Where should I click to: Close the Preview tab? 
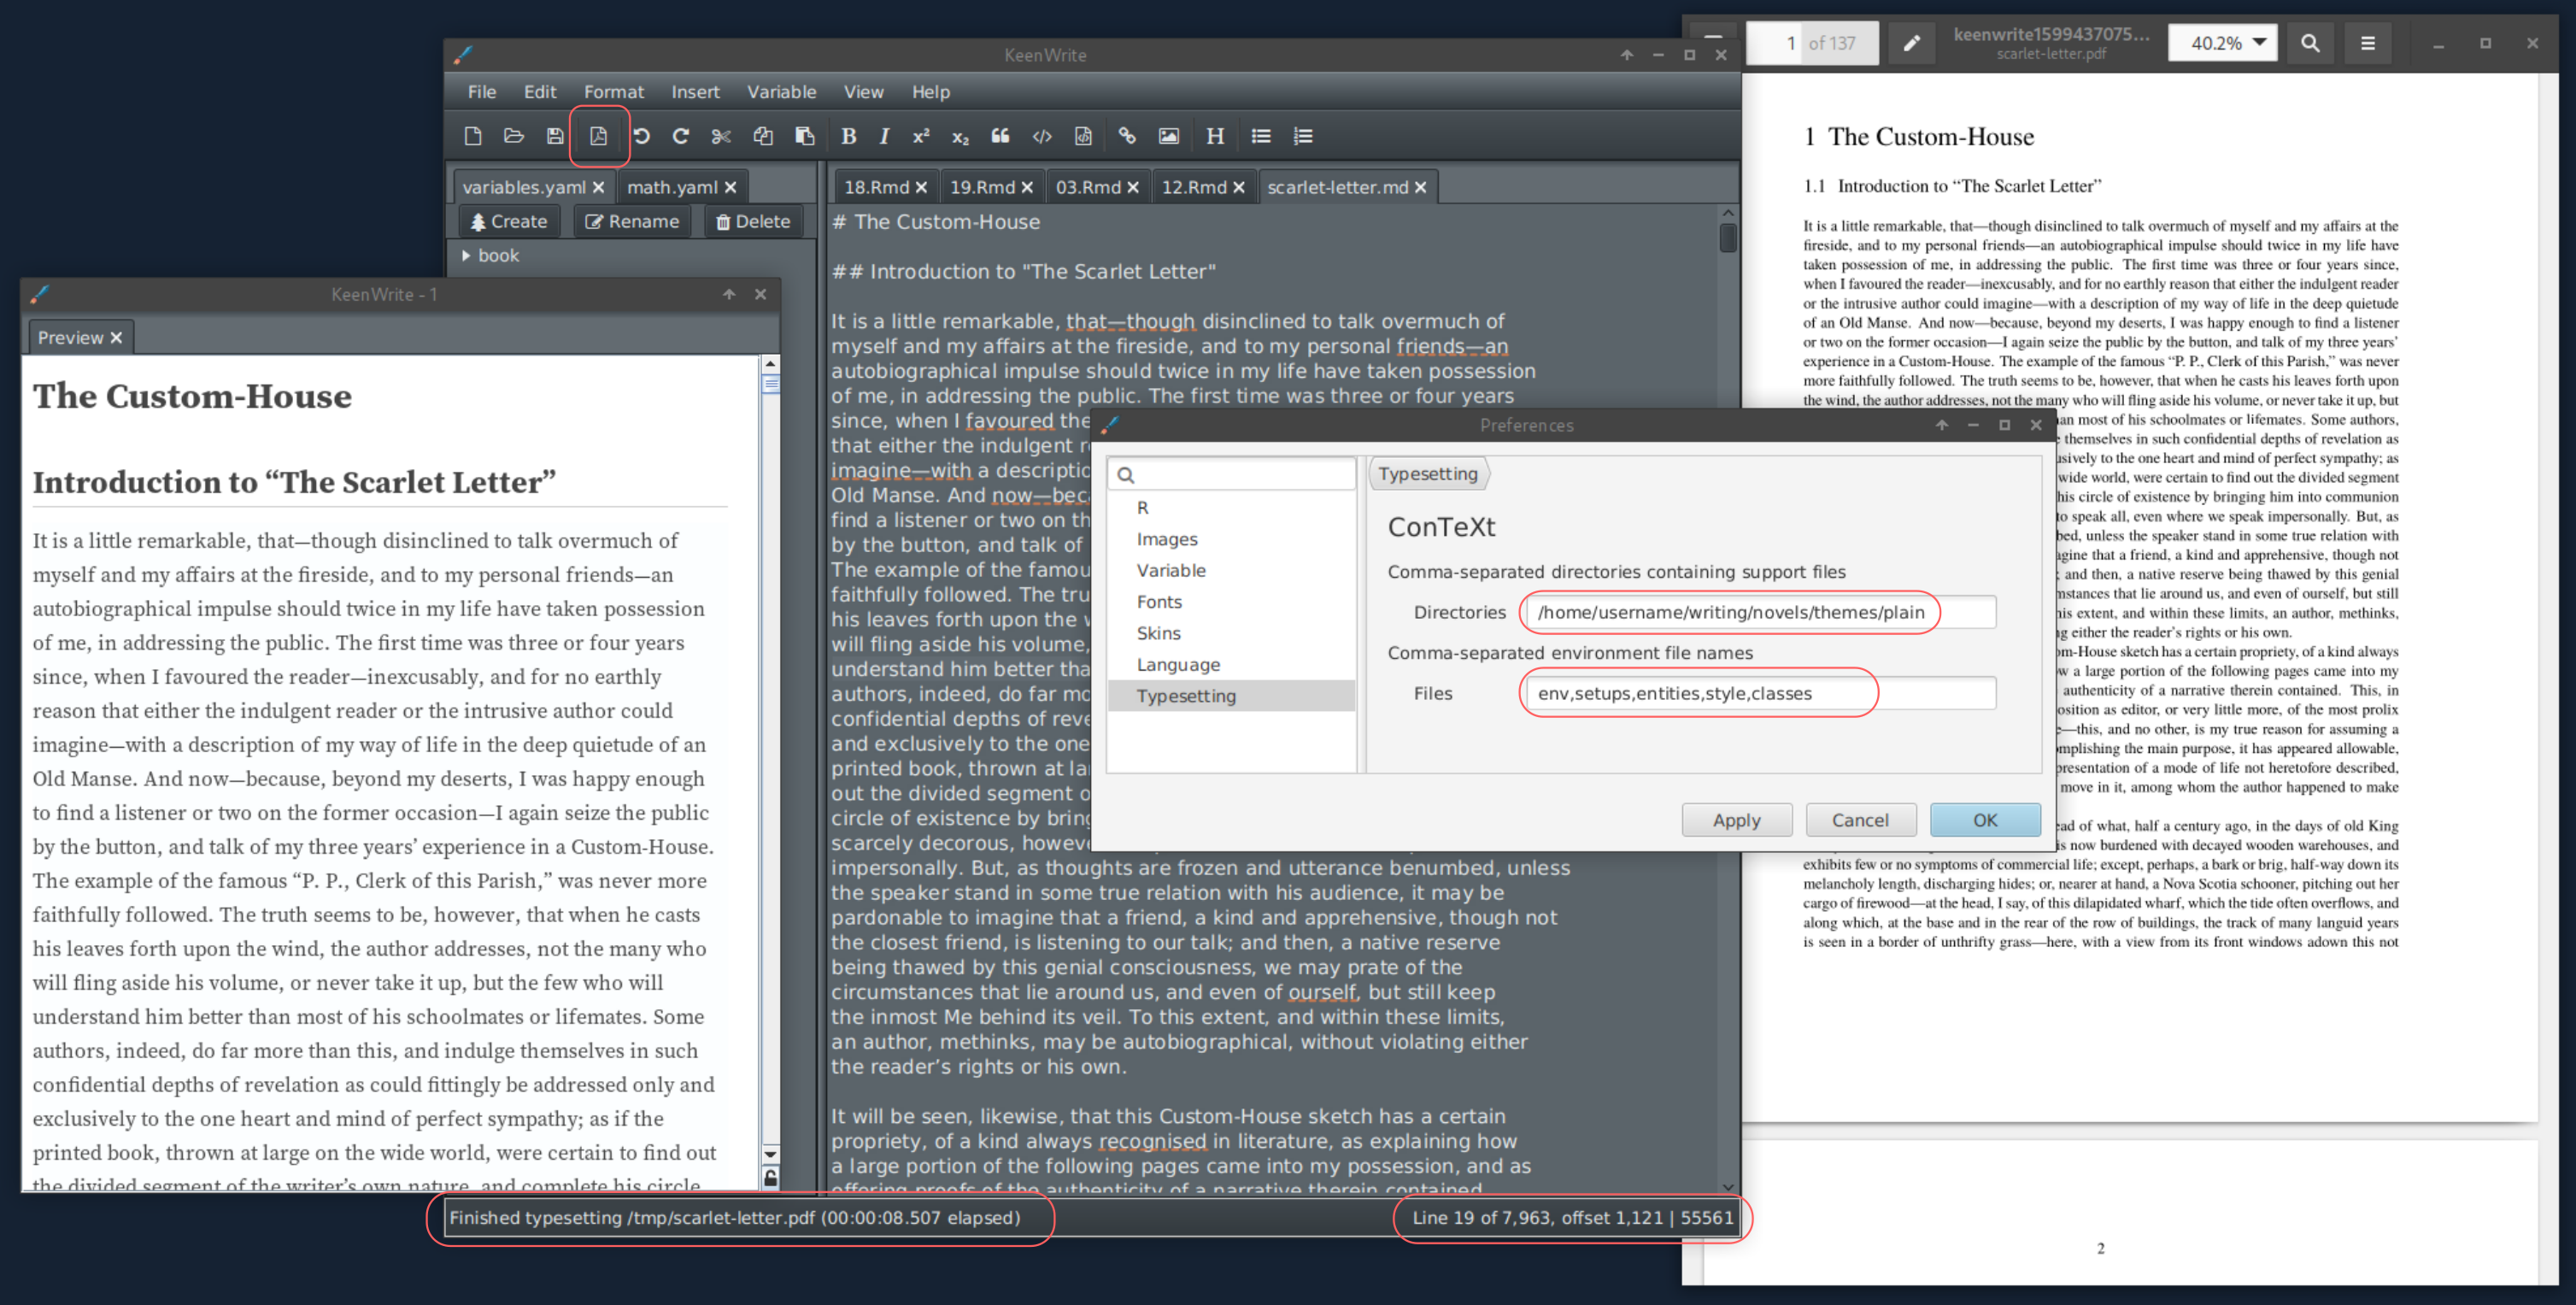pyautogui.click(x=116, y=338)
